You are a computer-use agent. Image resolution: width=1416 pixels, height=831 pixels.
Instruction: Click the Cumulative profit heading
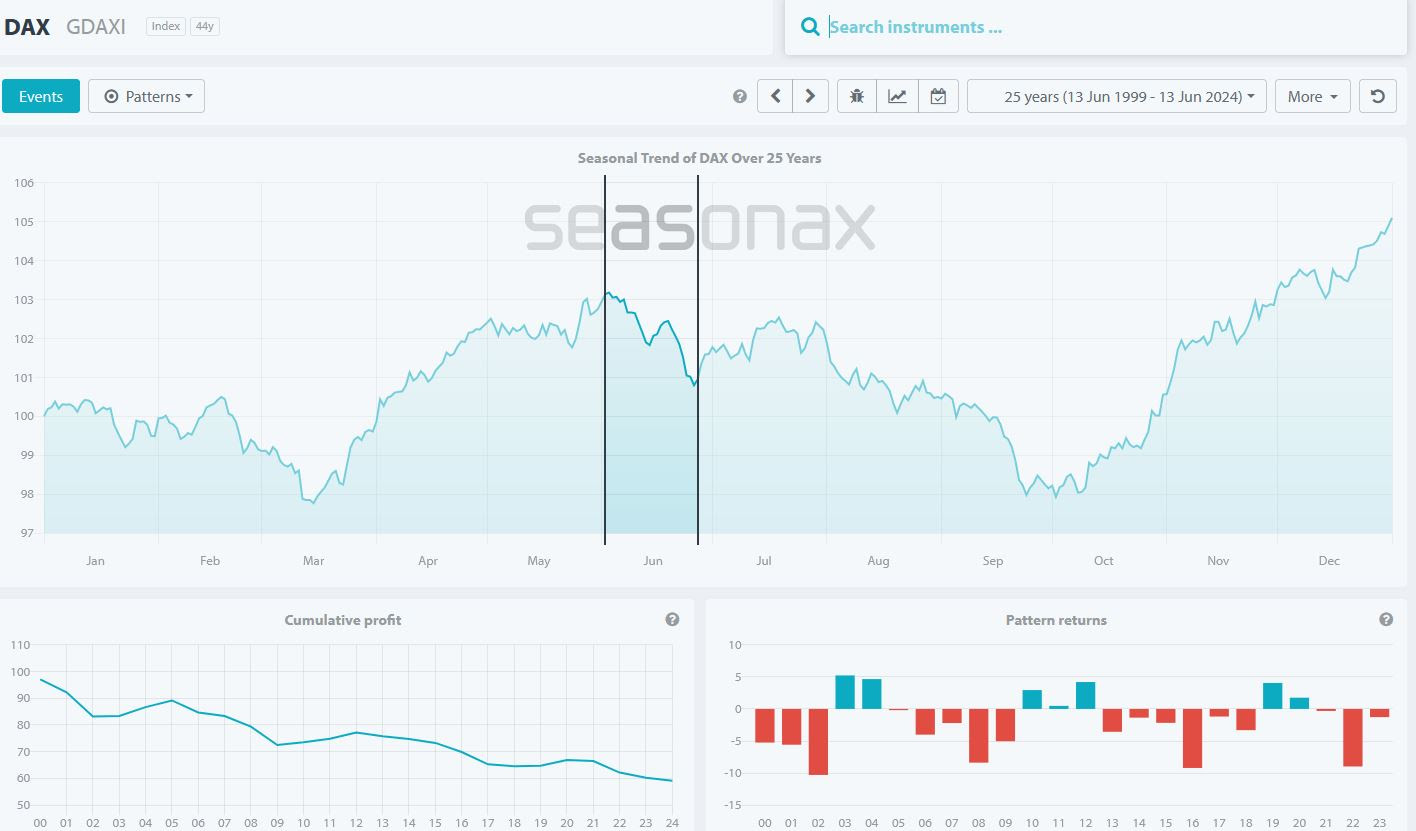click(x=343, y=620)
